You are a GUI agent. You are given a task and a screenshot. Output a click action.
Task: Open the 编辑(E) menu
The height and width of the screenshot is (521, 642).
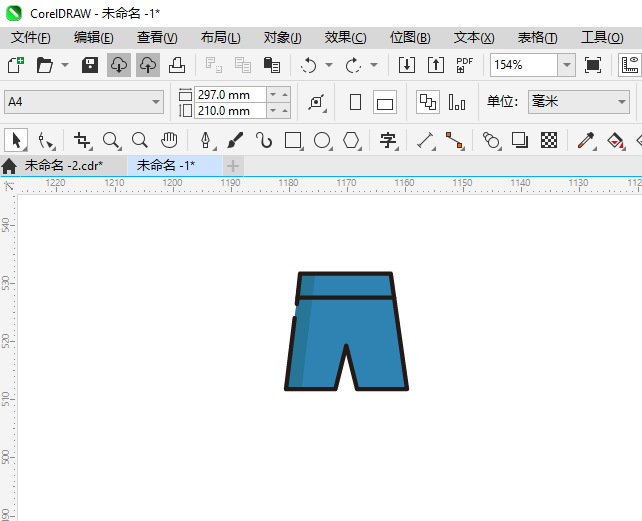click(94, 38)
